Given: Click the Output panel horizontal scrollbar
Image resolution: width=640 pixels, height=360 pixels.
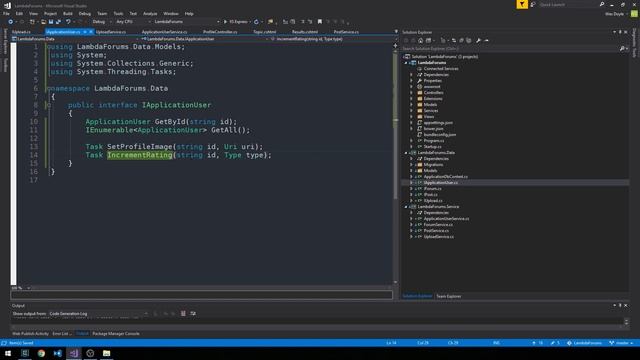Looking at the screenshot, I should tap(318, 327).
